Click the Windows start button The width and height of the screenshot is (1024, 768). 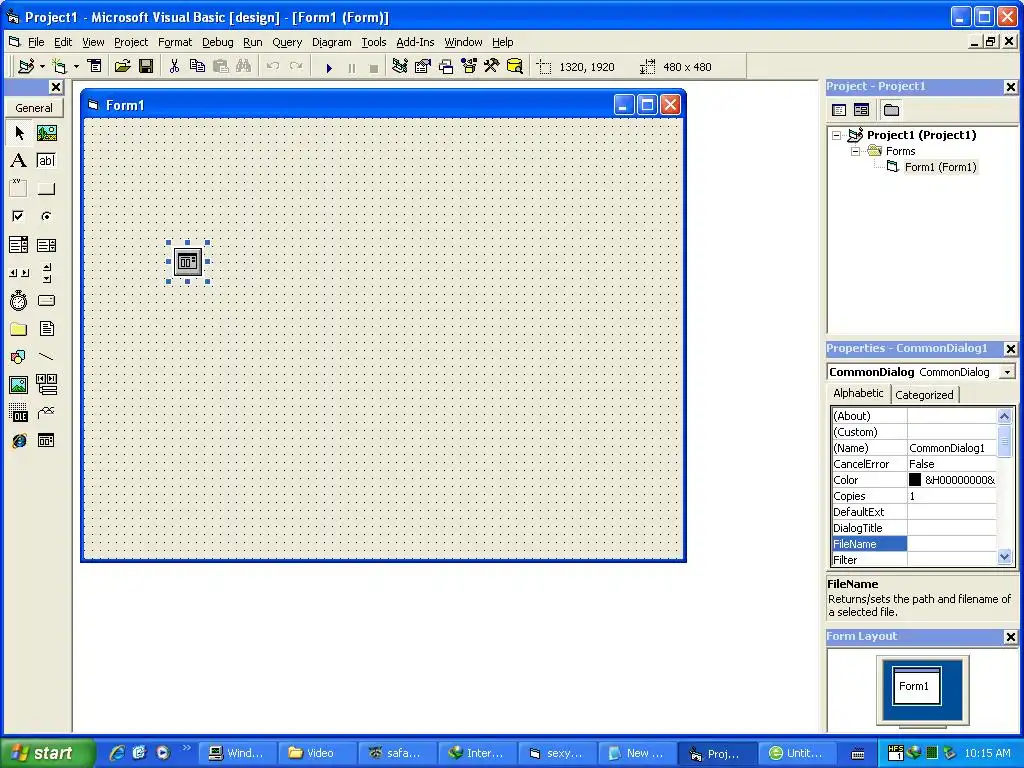click(x=46, y=753)
